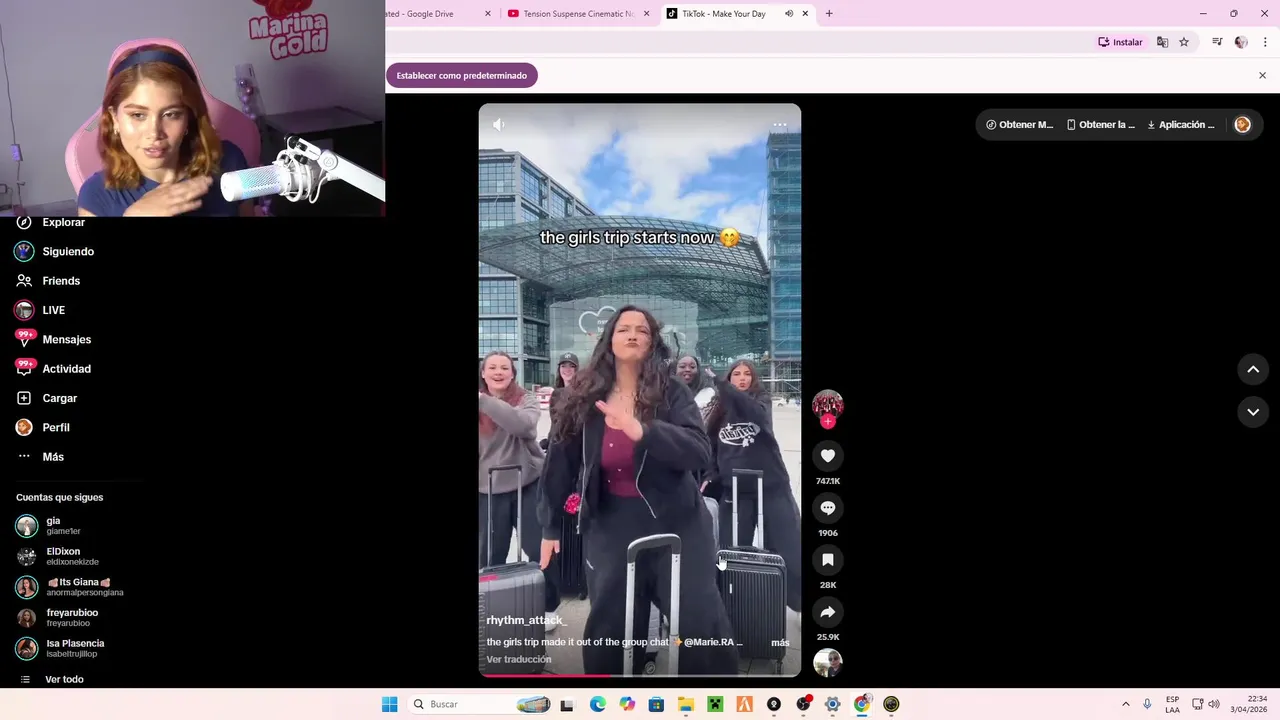Open the LIVE section
Screen dimensions: 1280x720
[40, 310]
